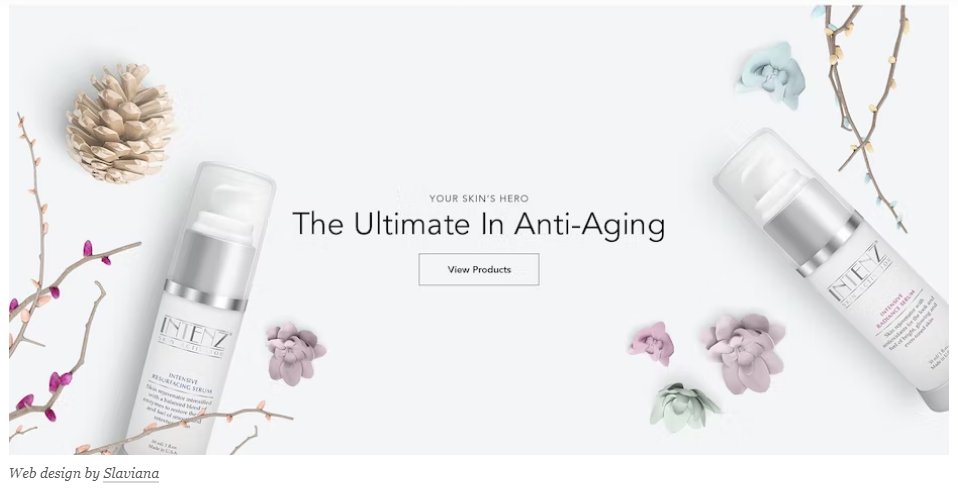Screen dimensions: 958x494
Task: Click the small pink paper flower
Action: pos(651,343)
